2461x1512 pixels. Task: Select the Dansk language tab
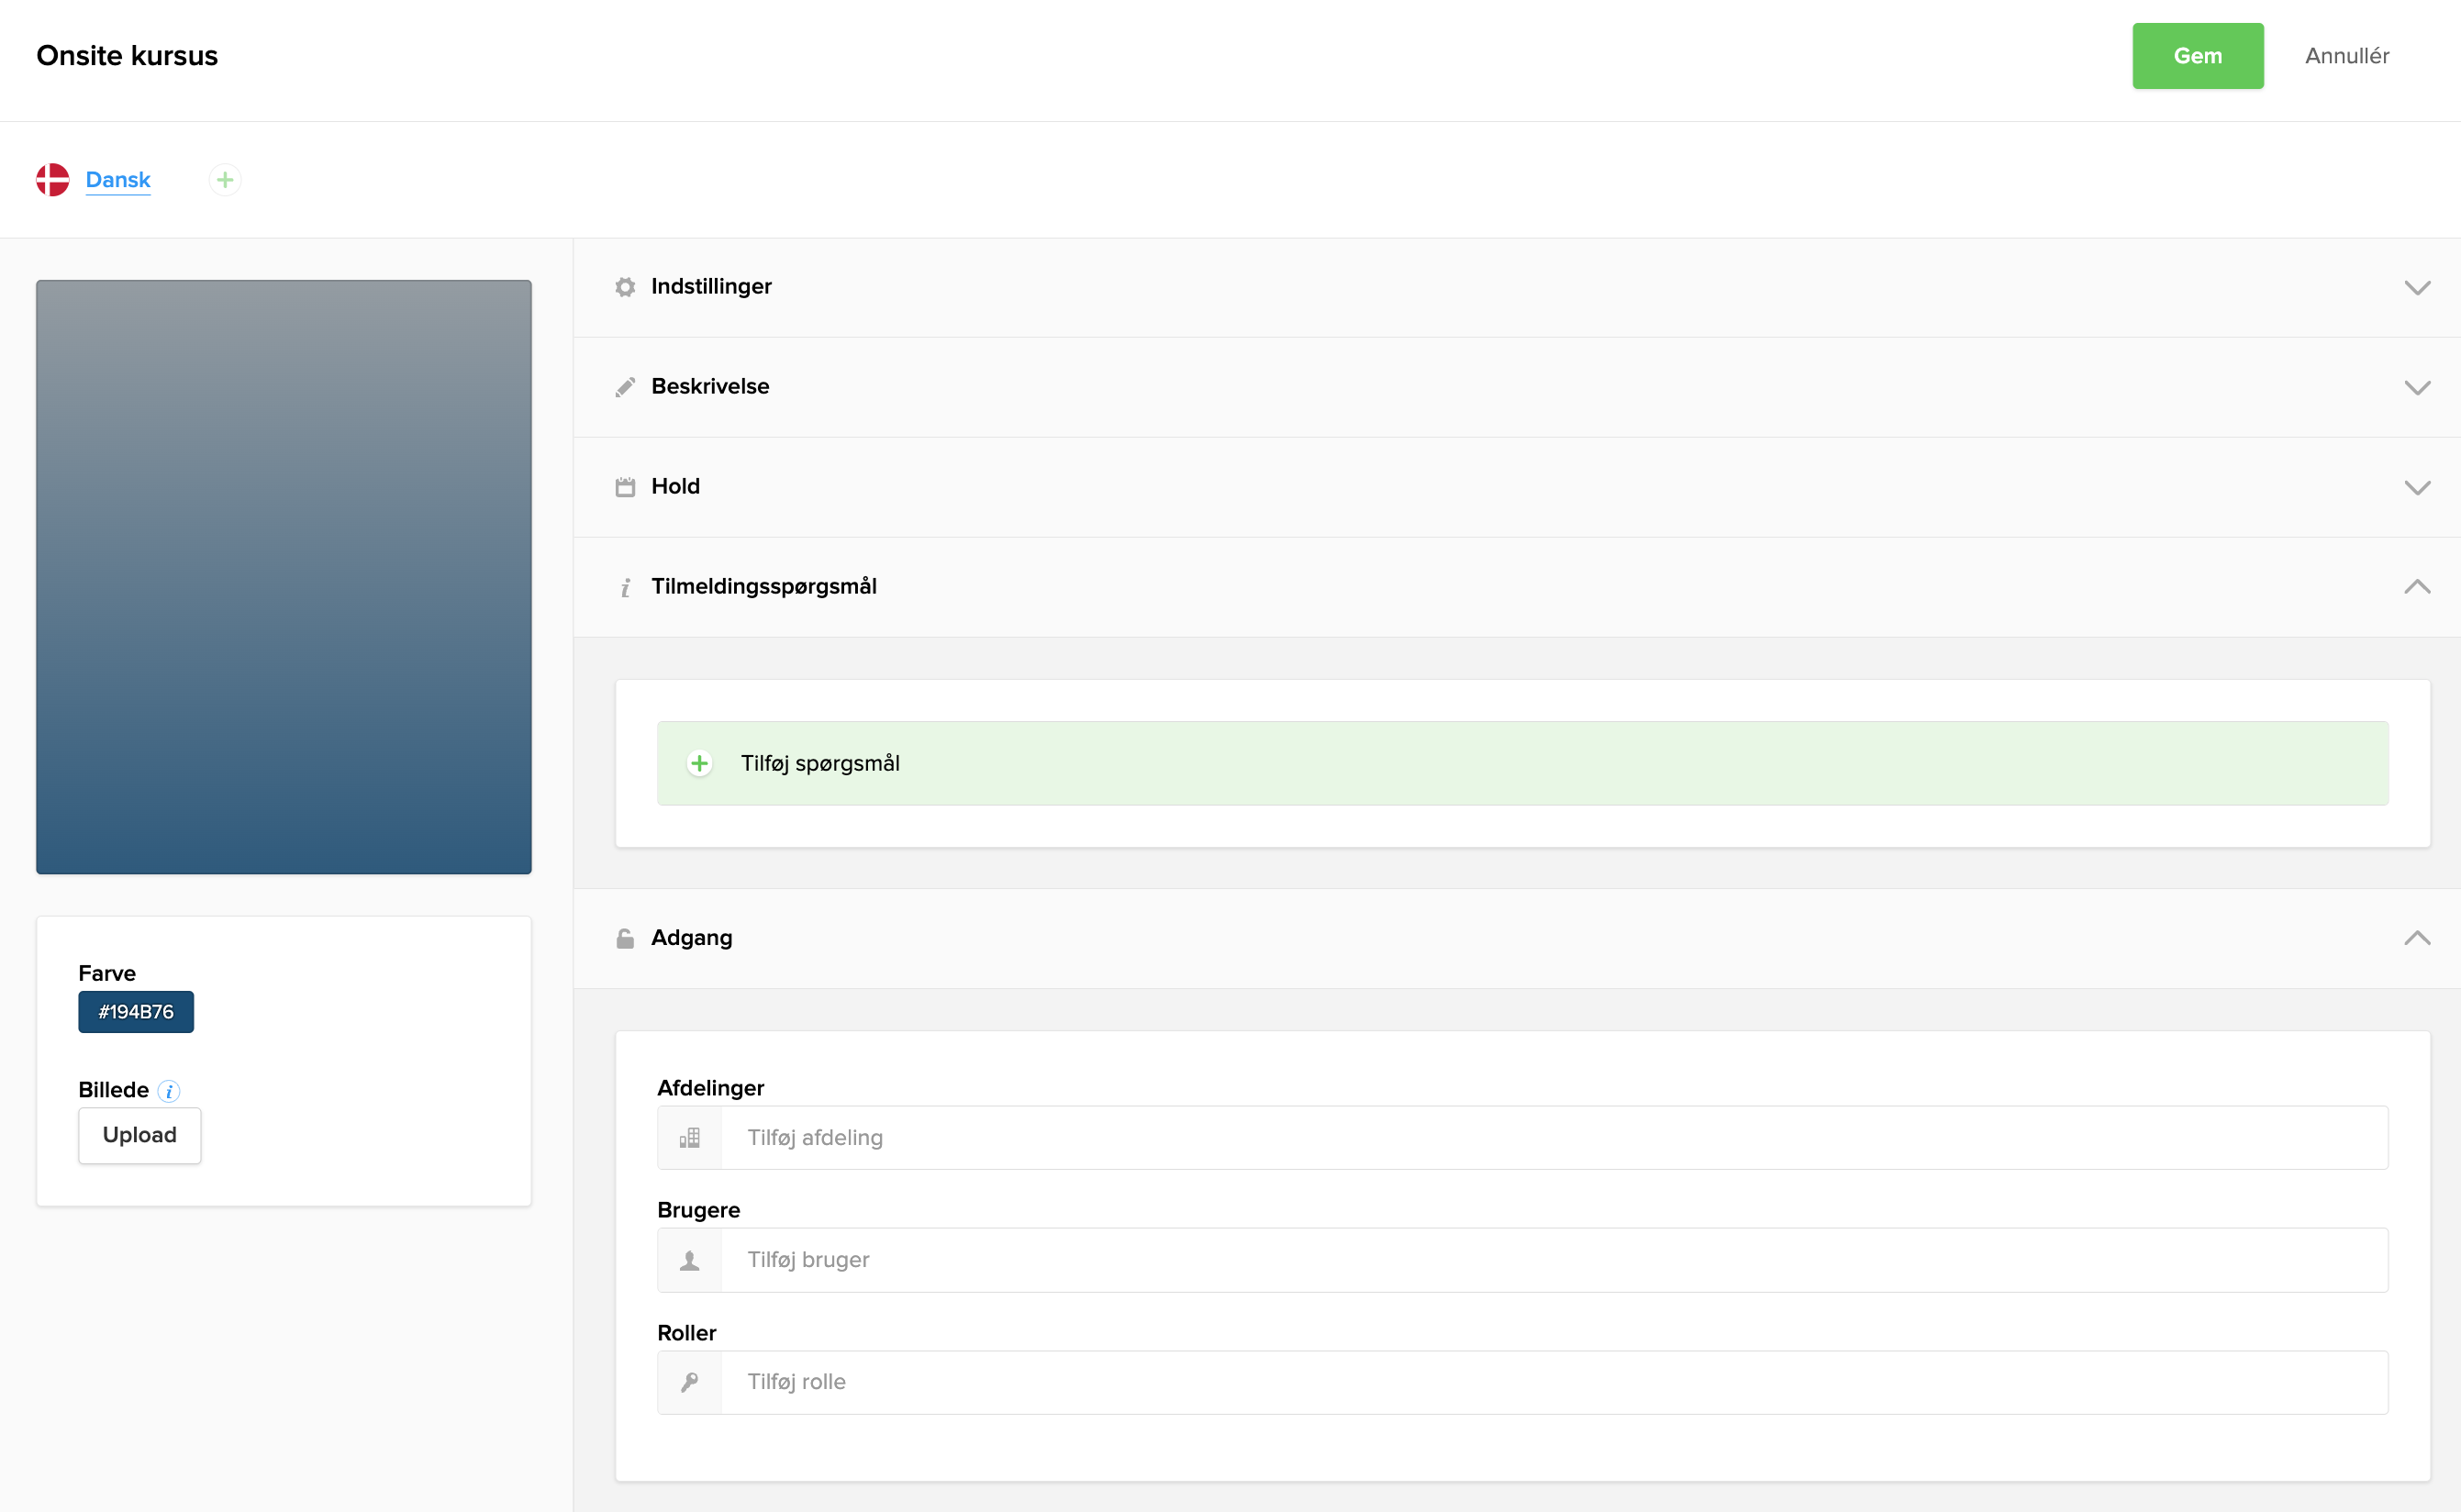(x=118, y=180)
